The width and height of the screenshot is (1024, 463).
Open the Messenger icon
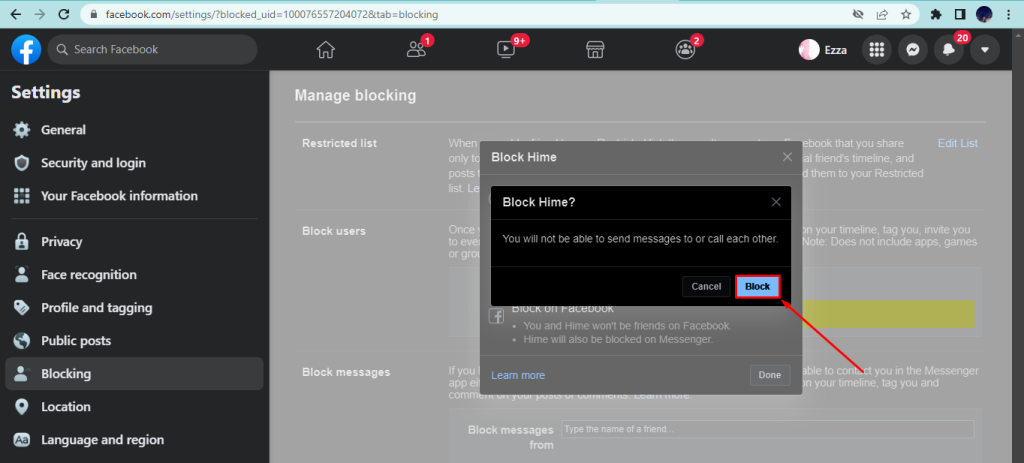point(913,50)
